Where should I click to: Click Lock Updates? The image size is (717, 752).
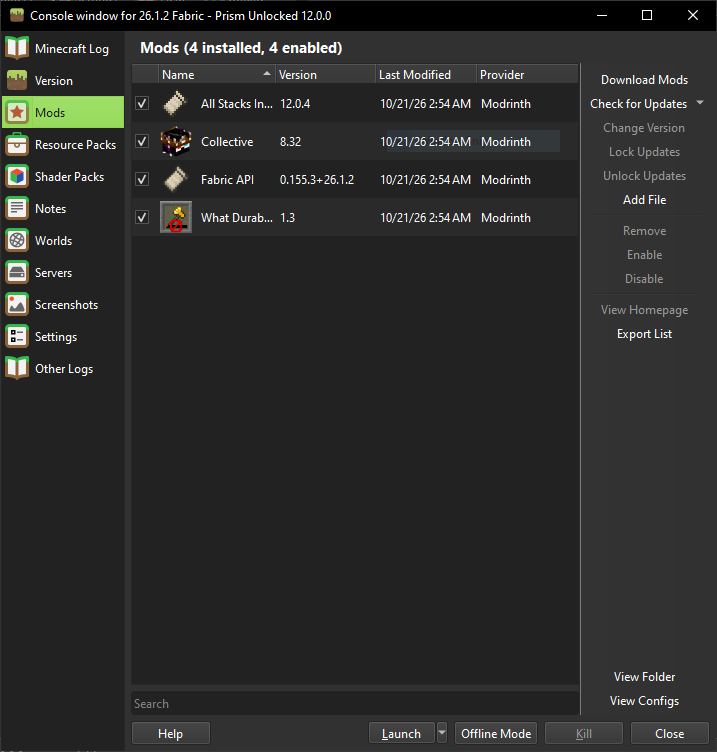644,152
